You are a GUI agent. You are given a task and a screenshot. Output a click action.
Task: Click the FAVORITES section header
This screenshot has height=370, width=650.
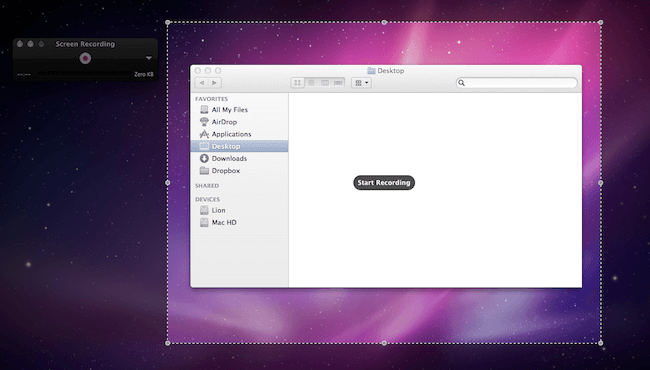click(211, 99)
